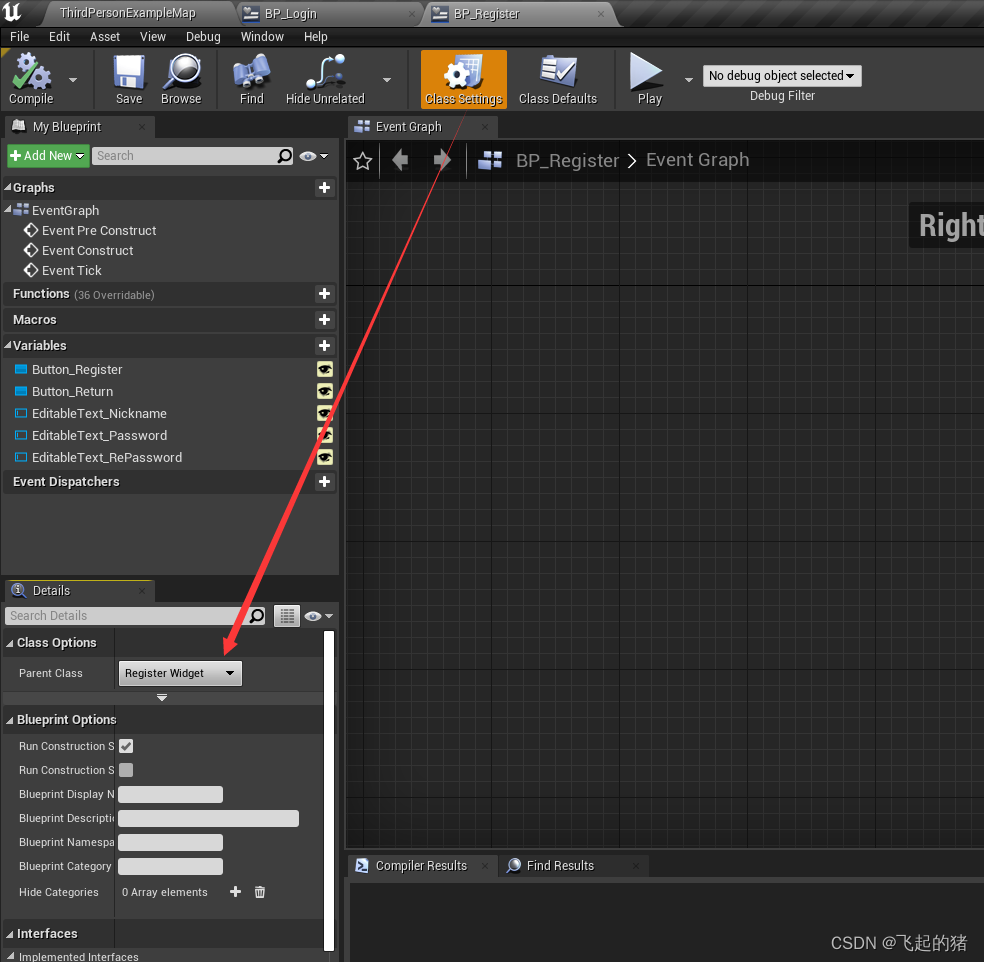Screen dimensions: 984x962
Task: Toggle the eye icon next to EditableText_Nickname
Action: 324,413
